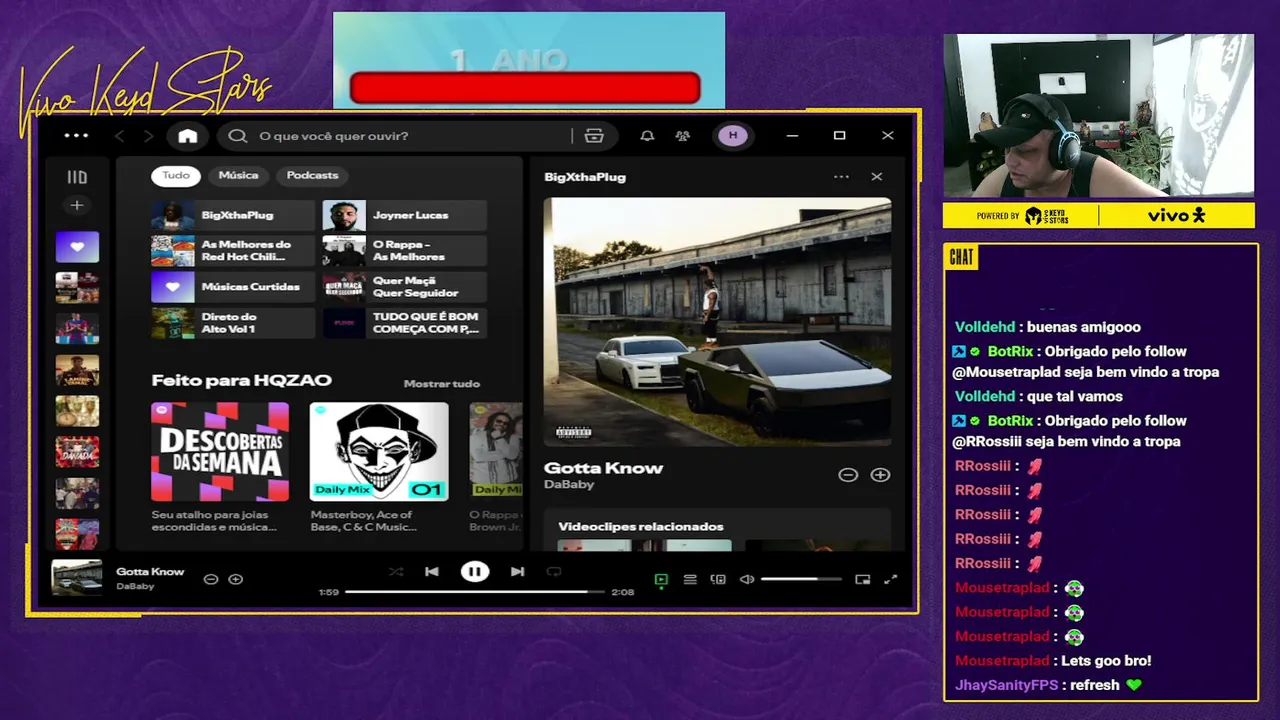This screenshot has height=720, width=1280.
Task: Open the Browse icon in search bar
Action: point(594,136)
